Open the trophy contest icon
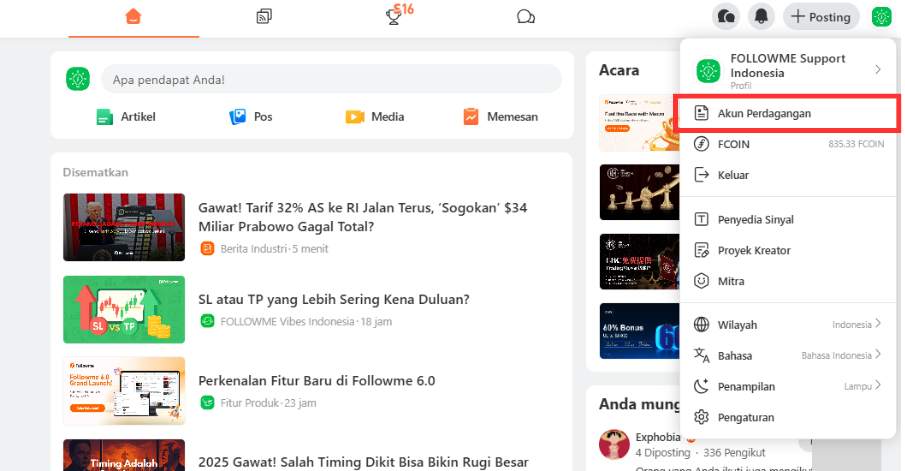This screenshot has height=471, width=905. coord(394,17)
